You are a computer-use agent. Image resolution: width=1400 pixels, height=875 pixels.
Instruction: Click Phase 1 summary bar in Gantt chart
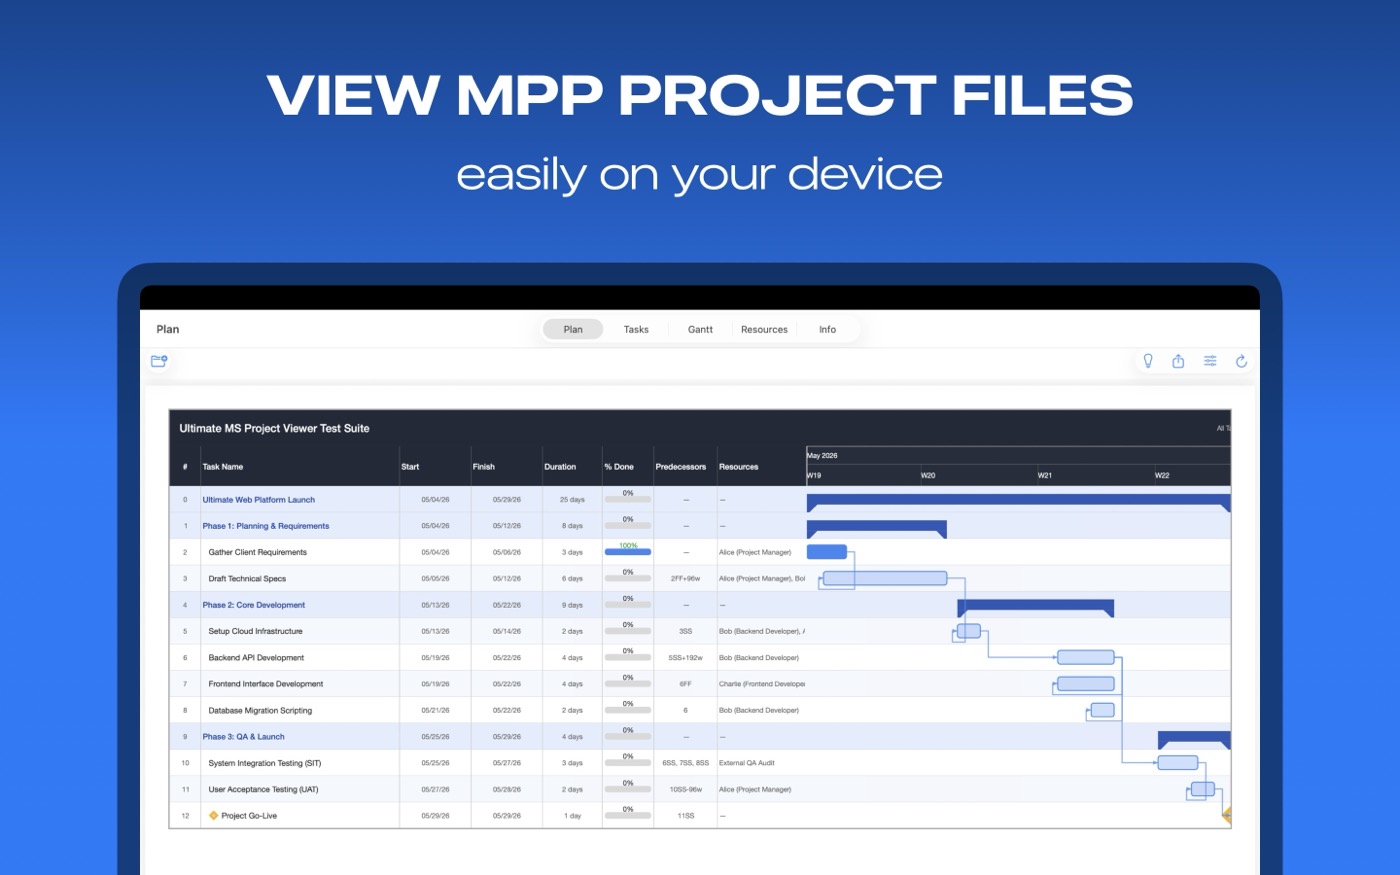click(x=877, y=527)
